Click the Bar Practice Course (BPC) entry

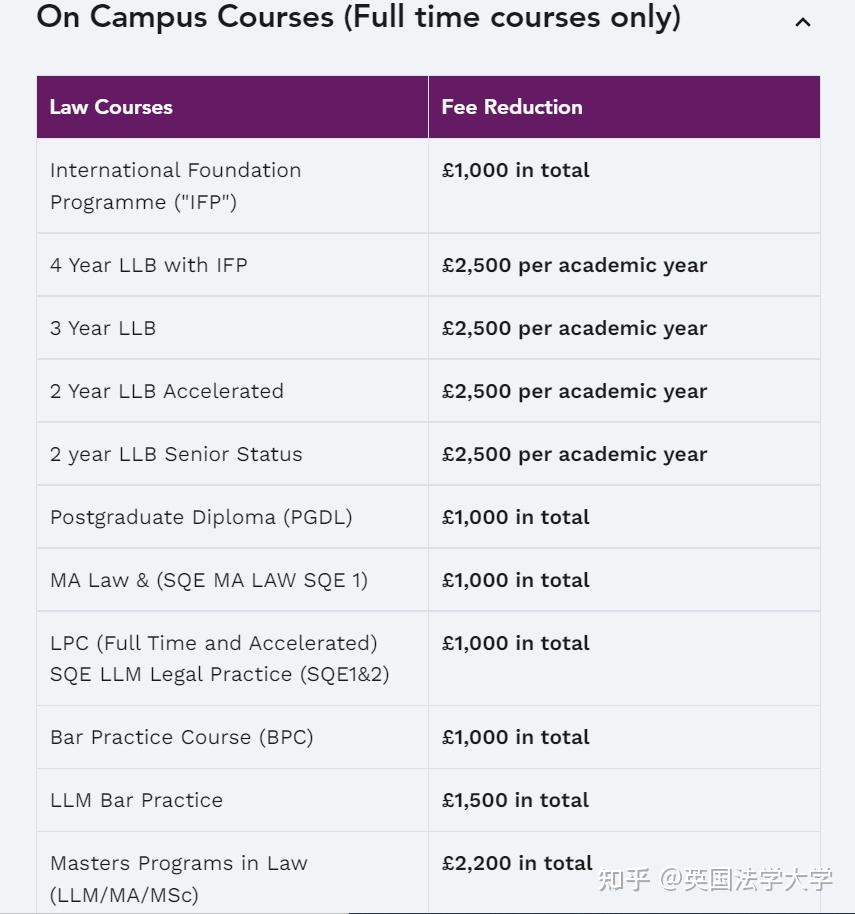click(x=182, y=737)
